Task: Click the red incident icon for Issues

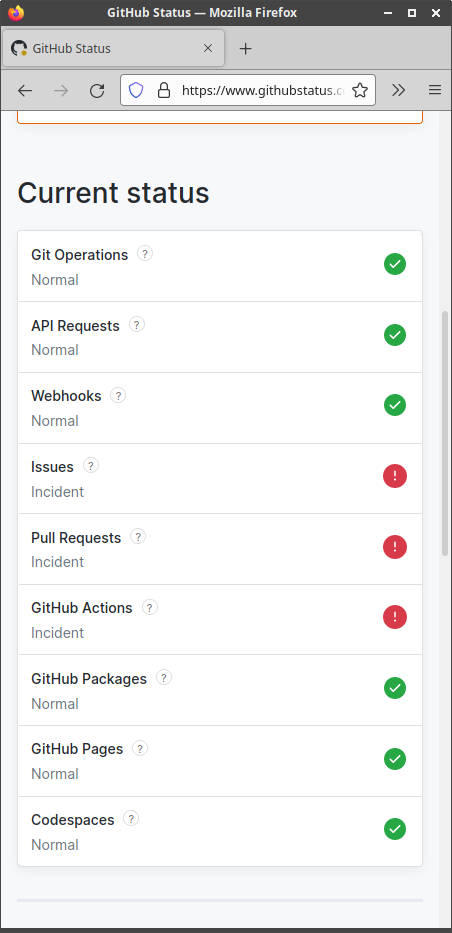Action: click(395, 476)
